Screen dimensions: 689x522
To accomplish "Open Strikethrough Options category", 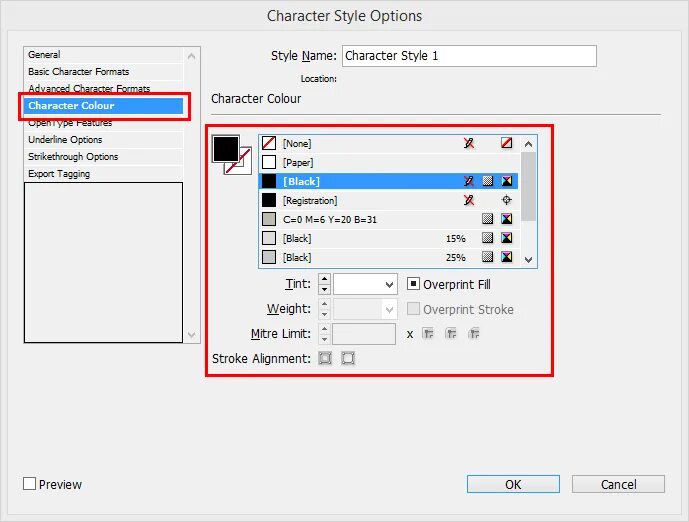I will tap(104, 157).
